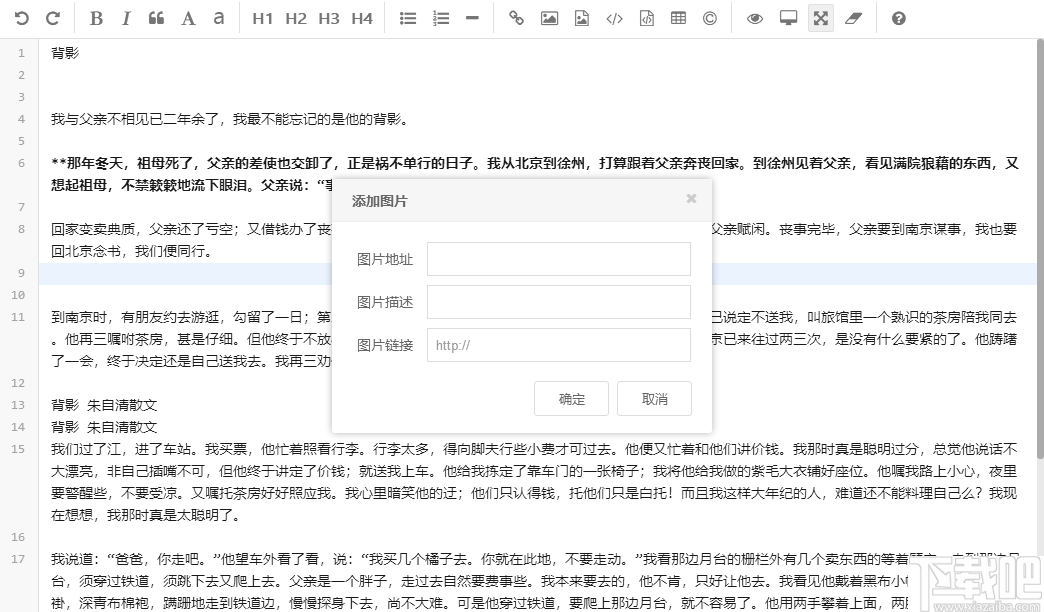Open the editor help
The width and height of the screenshot is (1044, 612).
[x=897, y=17]
